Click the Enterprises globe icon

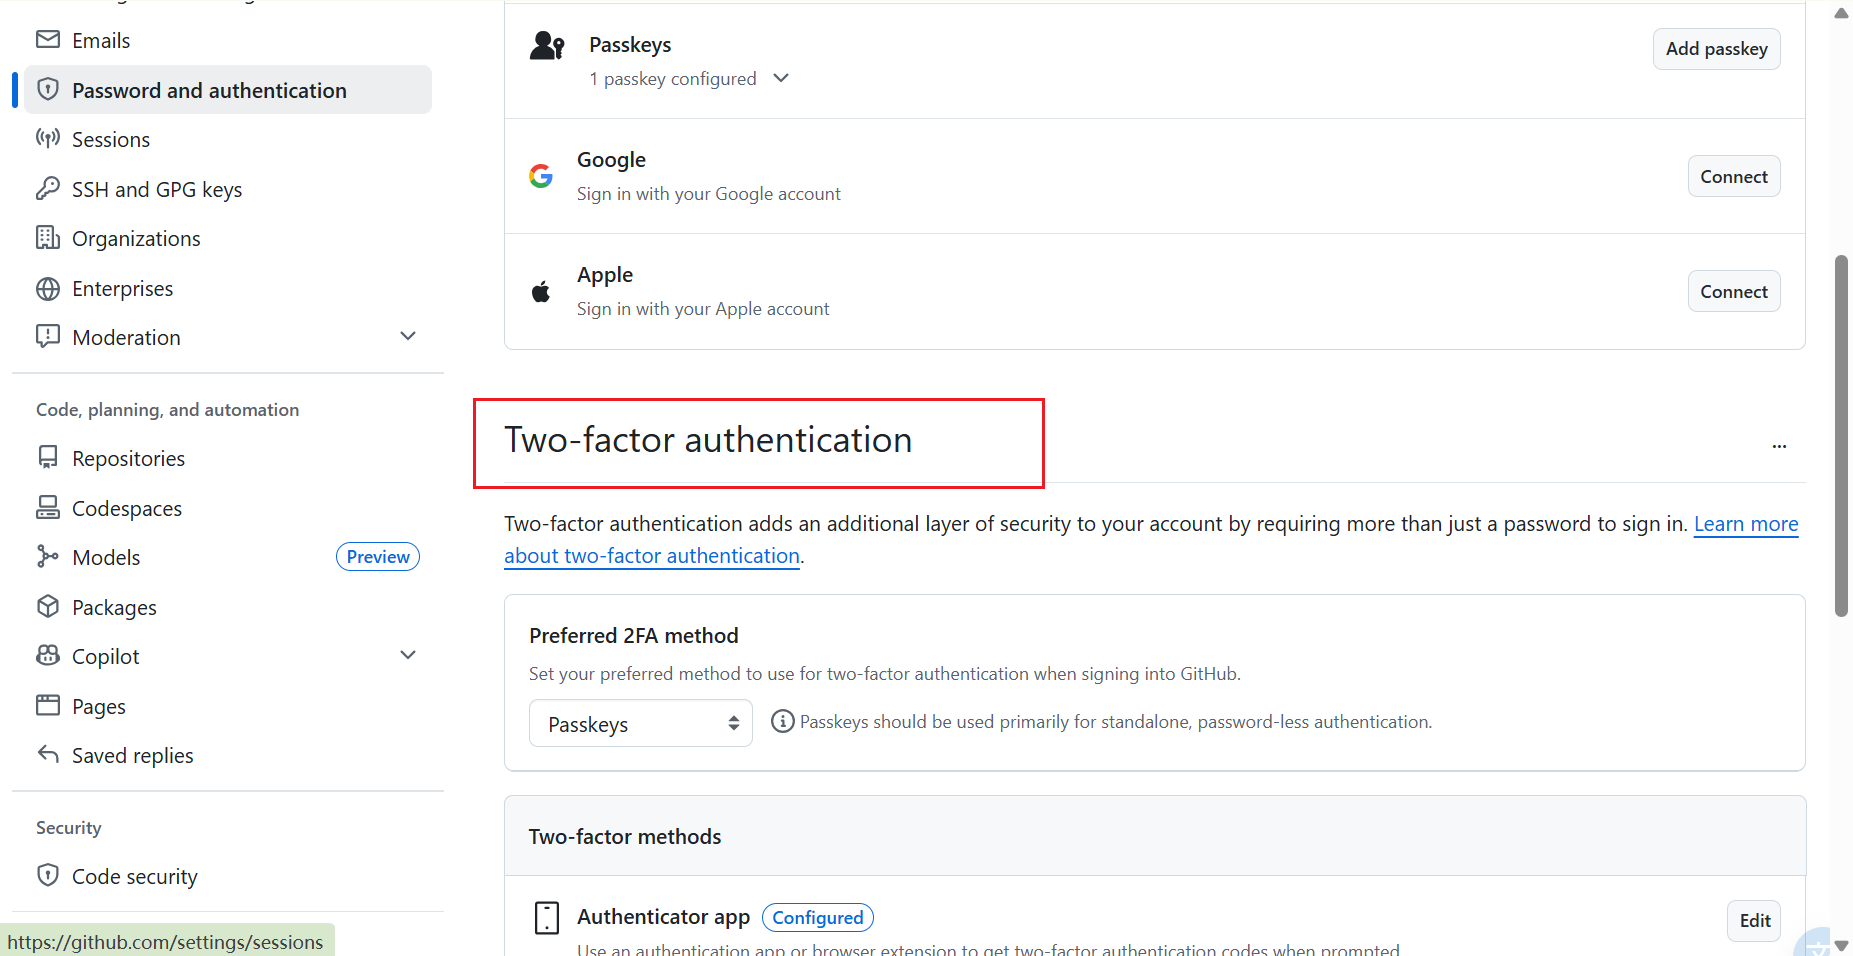(x=48, y=288)
